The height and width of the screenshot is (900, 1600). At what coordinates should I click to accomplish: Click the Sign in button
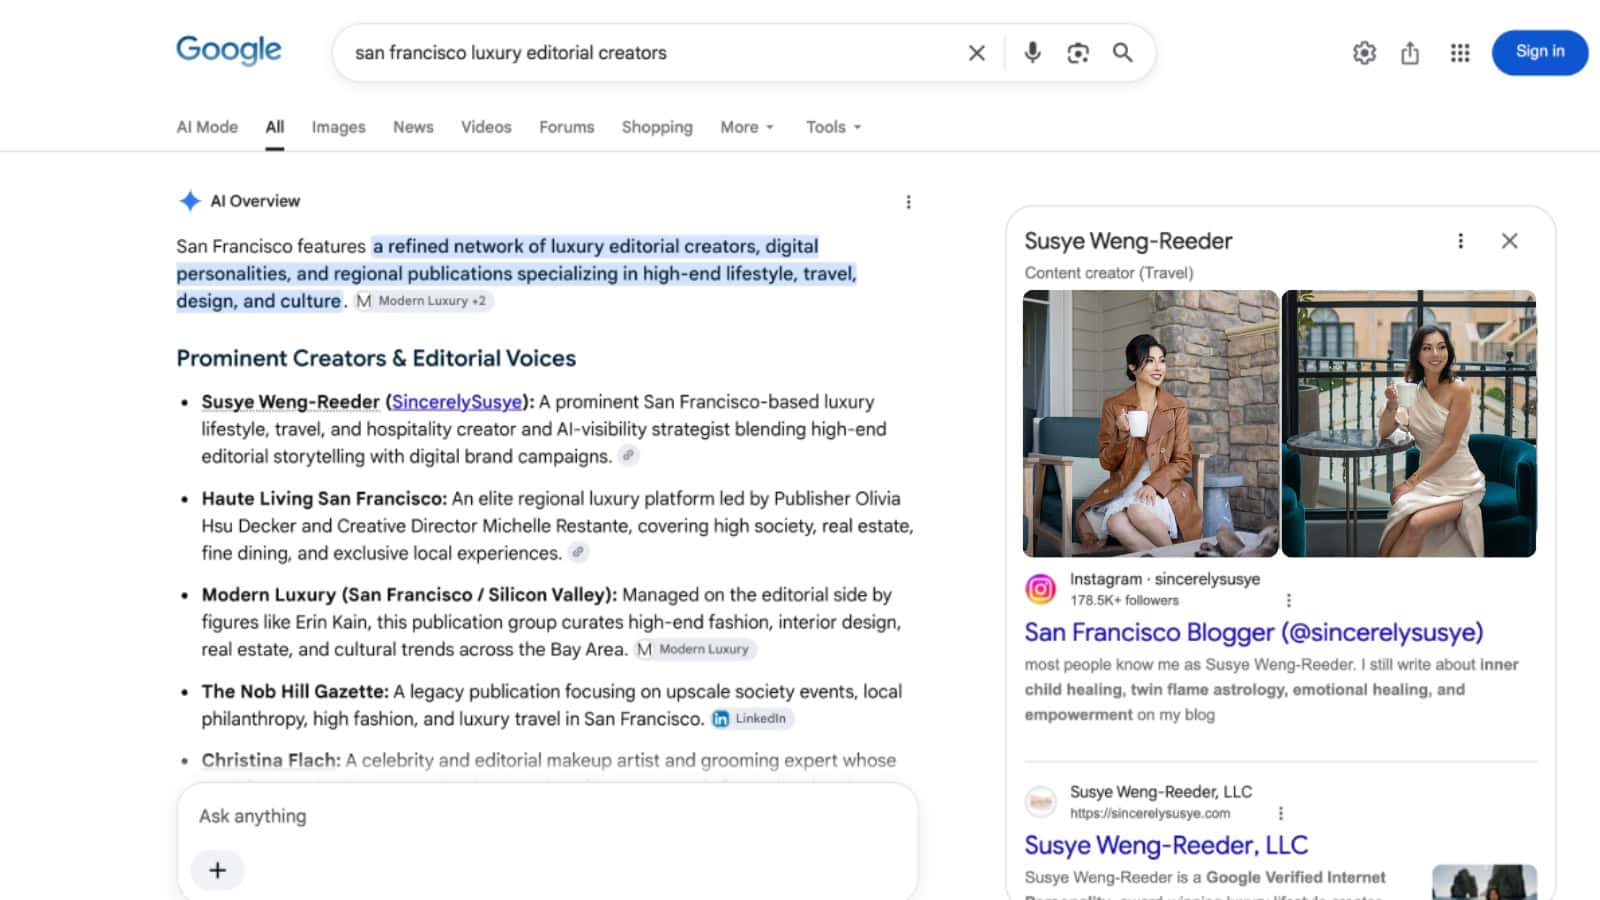pyautogui.click(x=1540, y=52)
